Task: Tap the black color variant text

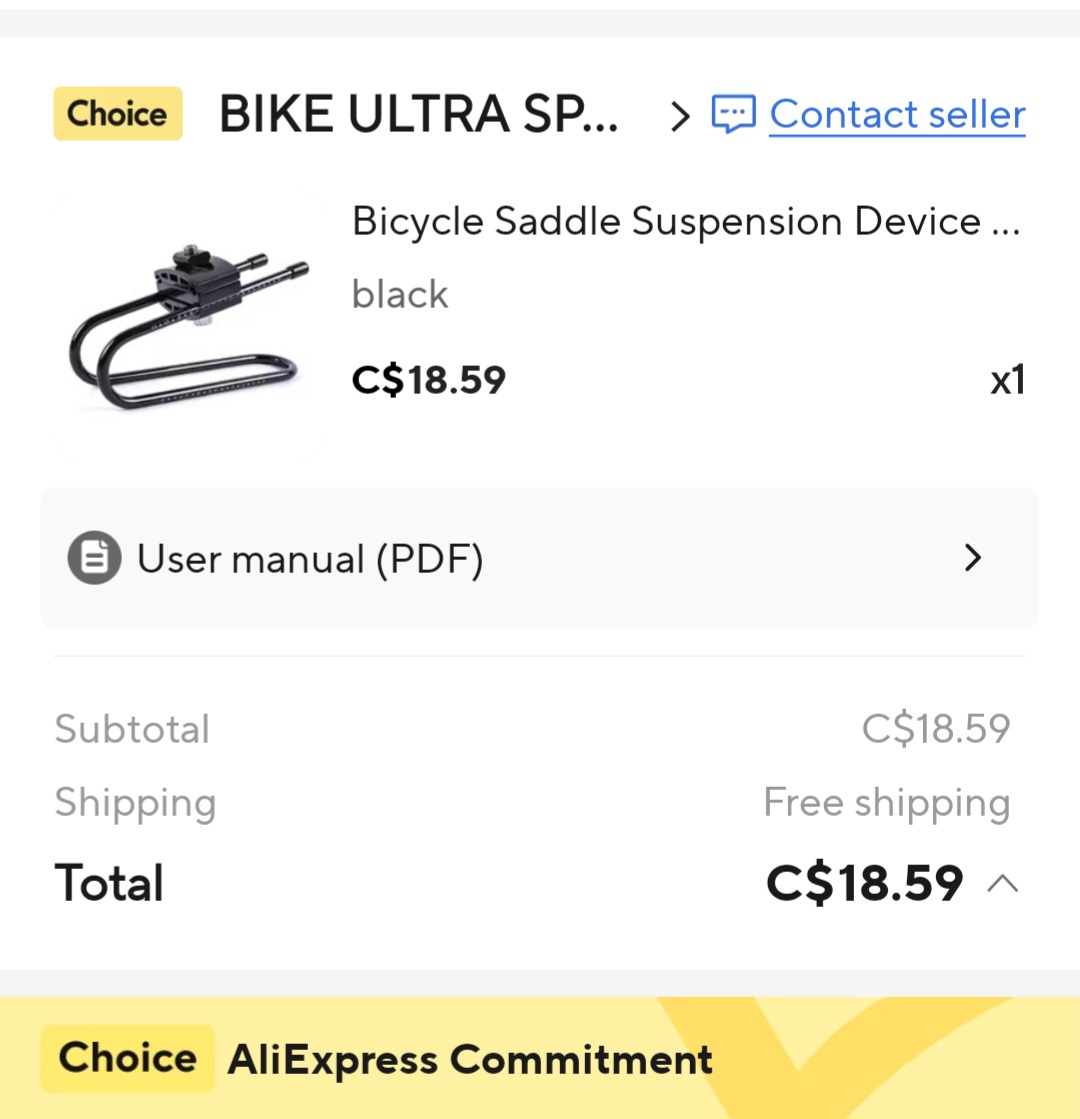Action: coord(400,294)
